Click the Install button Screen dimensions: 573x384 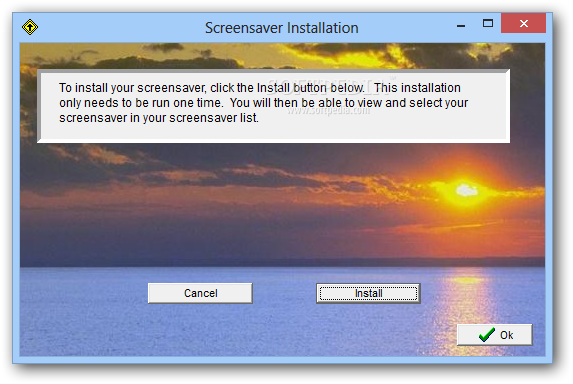point(368,293)
